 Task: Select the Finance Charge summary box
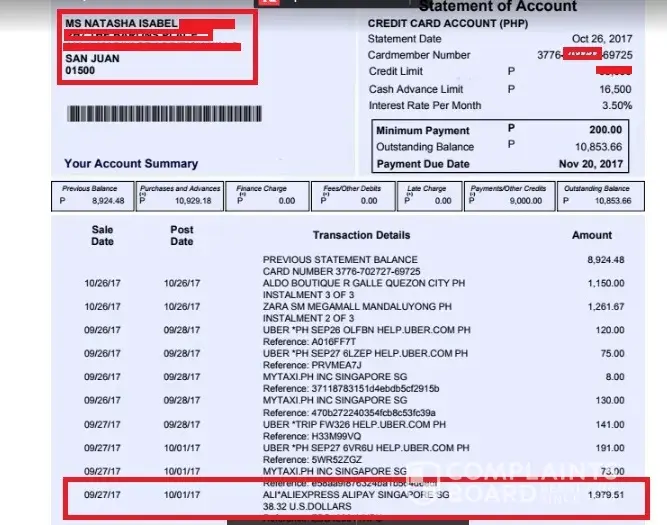coord(267,196)
